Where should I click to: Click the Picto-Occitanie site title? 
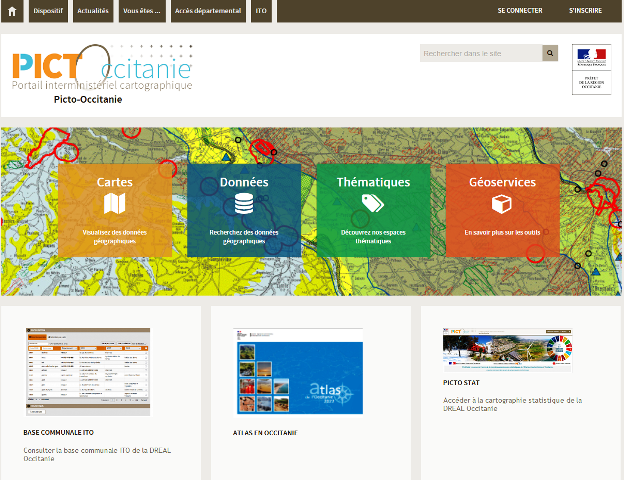click(88, 100)
